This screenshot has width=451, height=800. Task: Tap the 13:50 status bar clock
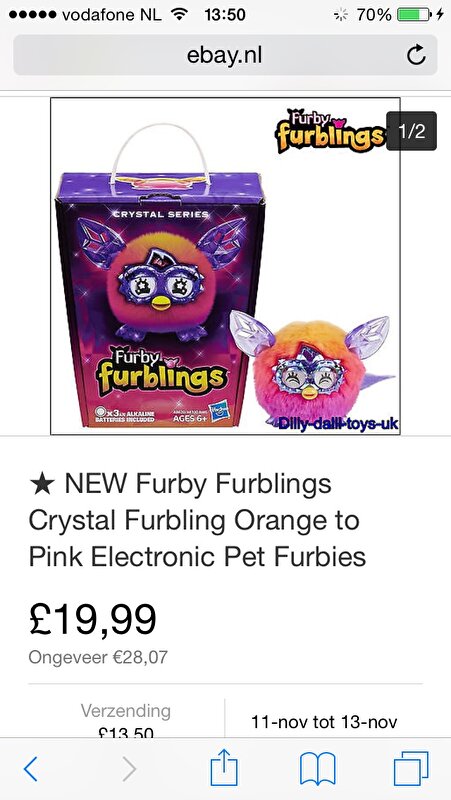(x=224, y=15)
